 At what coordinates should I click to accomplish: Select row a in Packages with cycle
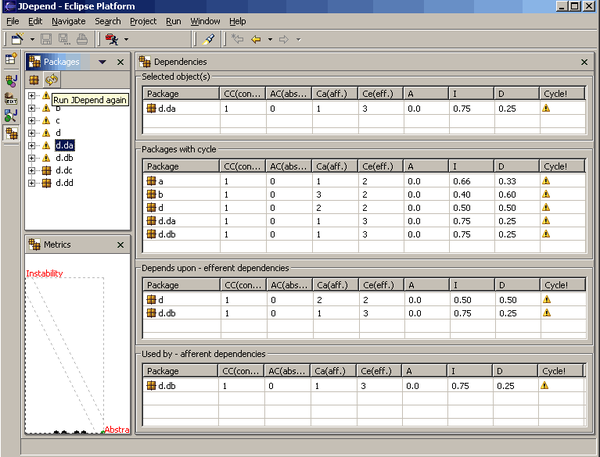coord(364,181)
